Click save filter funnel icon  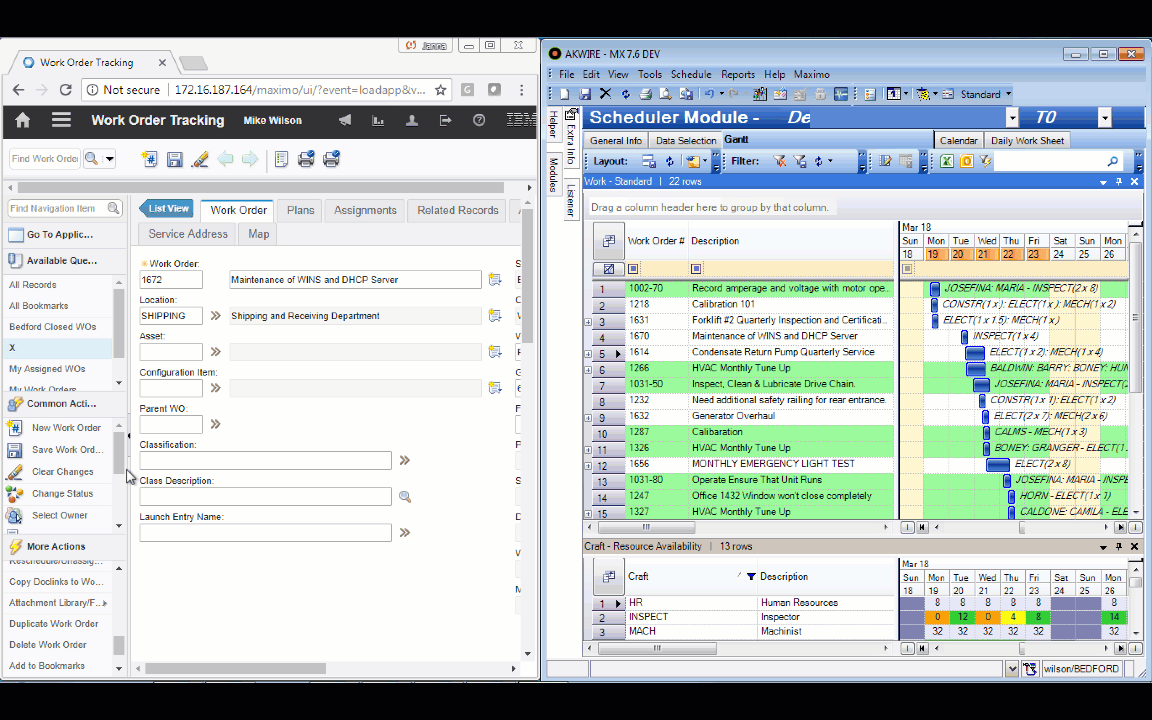point(799,161)
